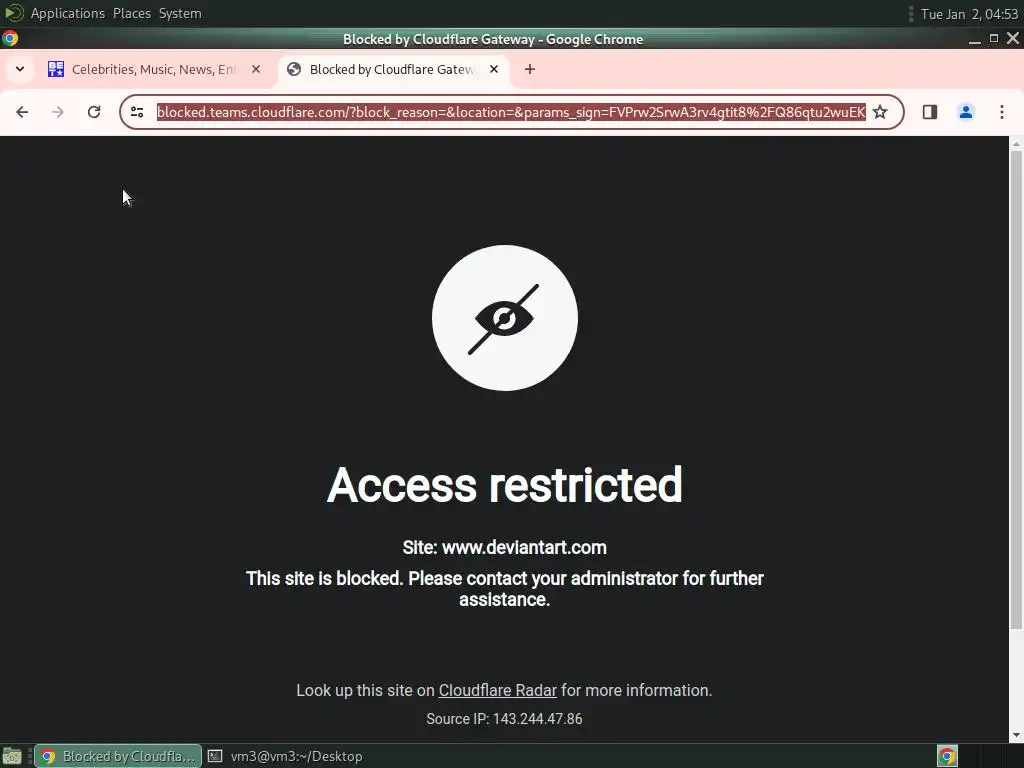
Task: View site information icon in address bar
Action: coord(137,112)
